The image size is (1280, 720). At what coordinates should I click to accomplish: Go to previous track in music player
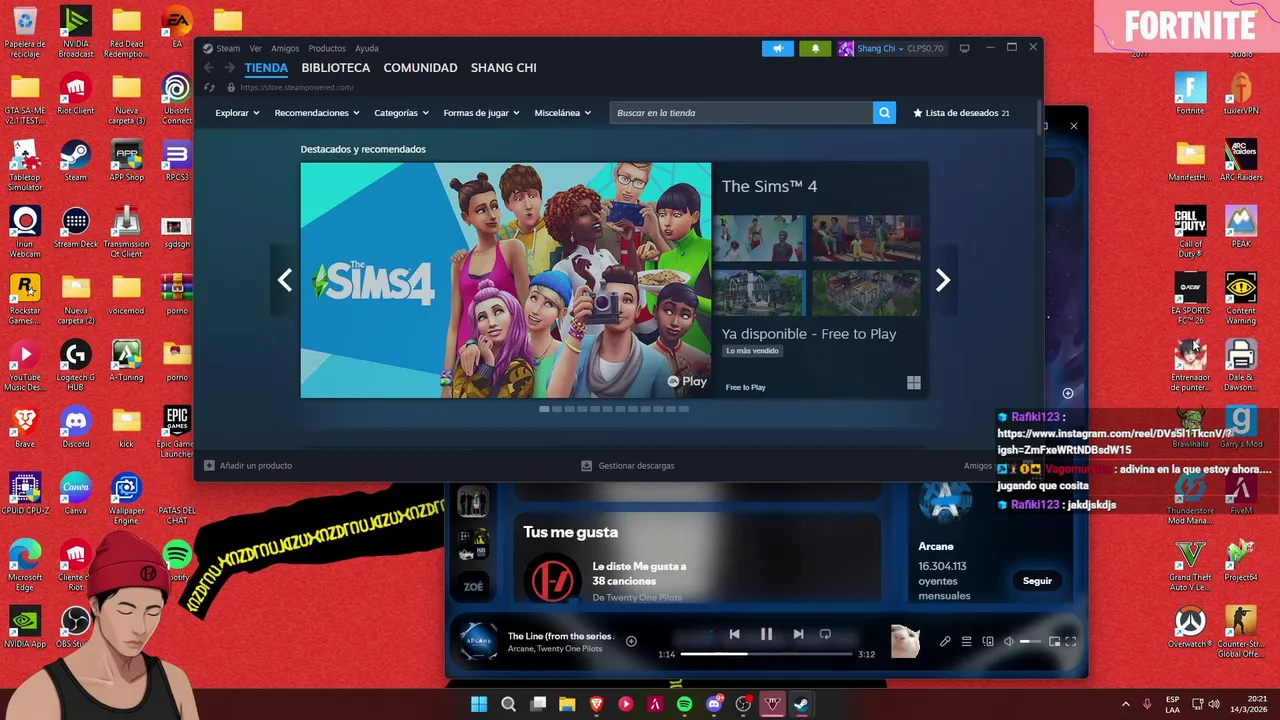point(734,634)
